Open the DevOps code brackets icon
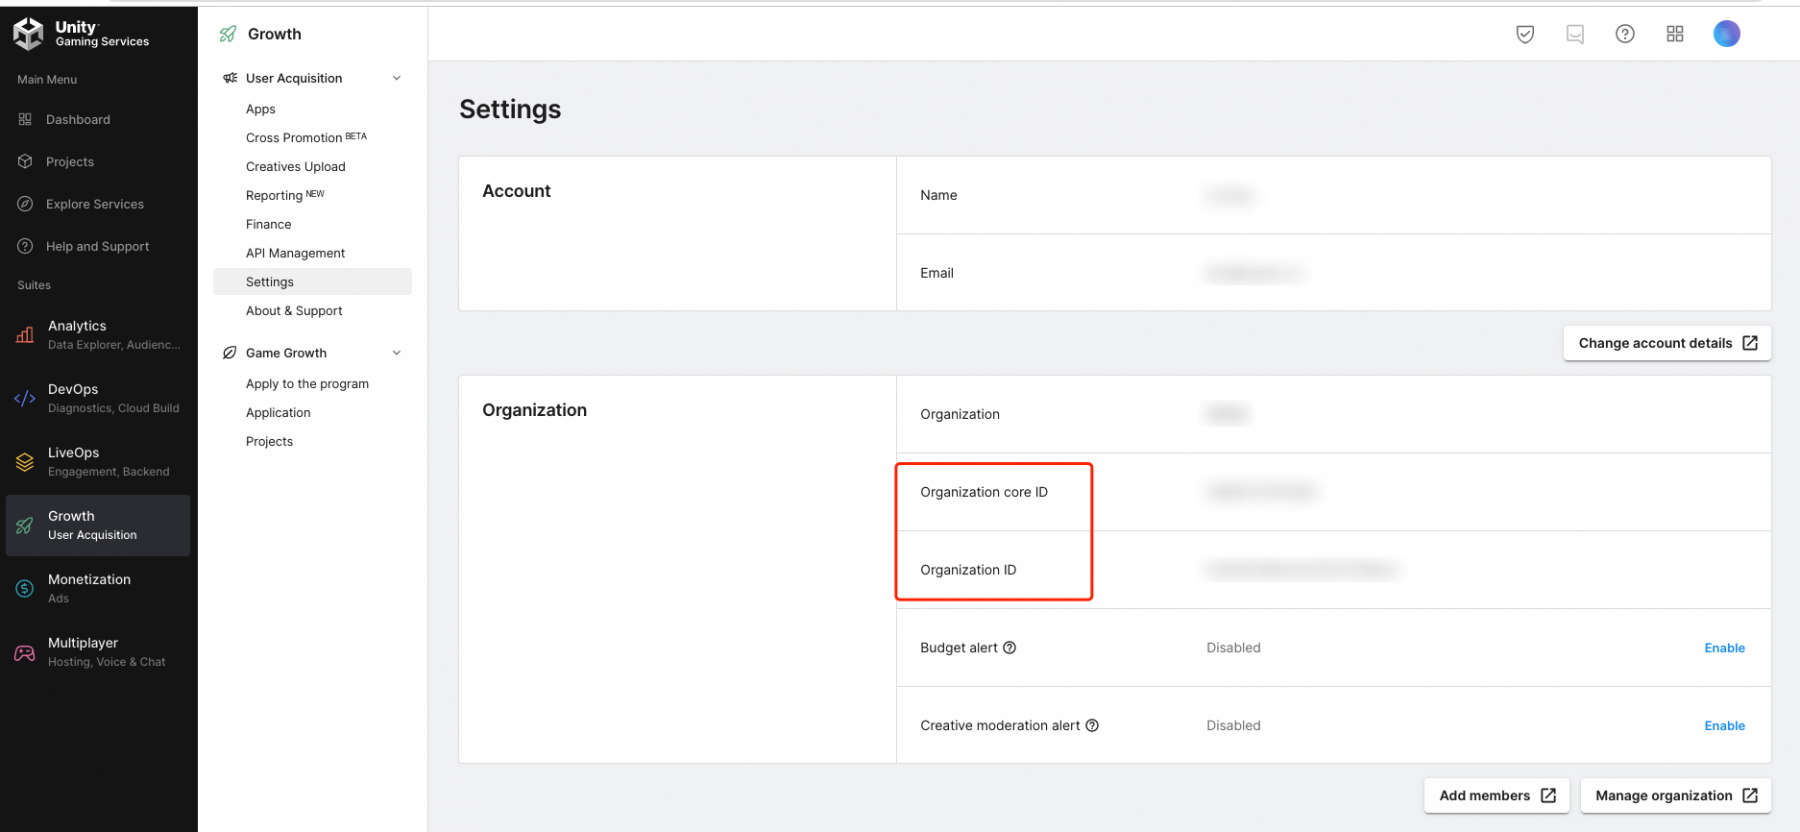Screen dimensions: 1800x832 coord(25,398)
